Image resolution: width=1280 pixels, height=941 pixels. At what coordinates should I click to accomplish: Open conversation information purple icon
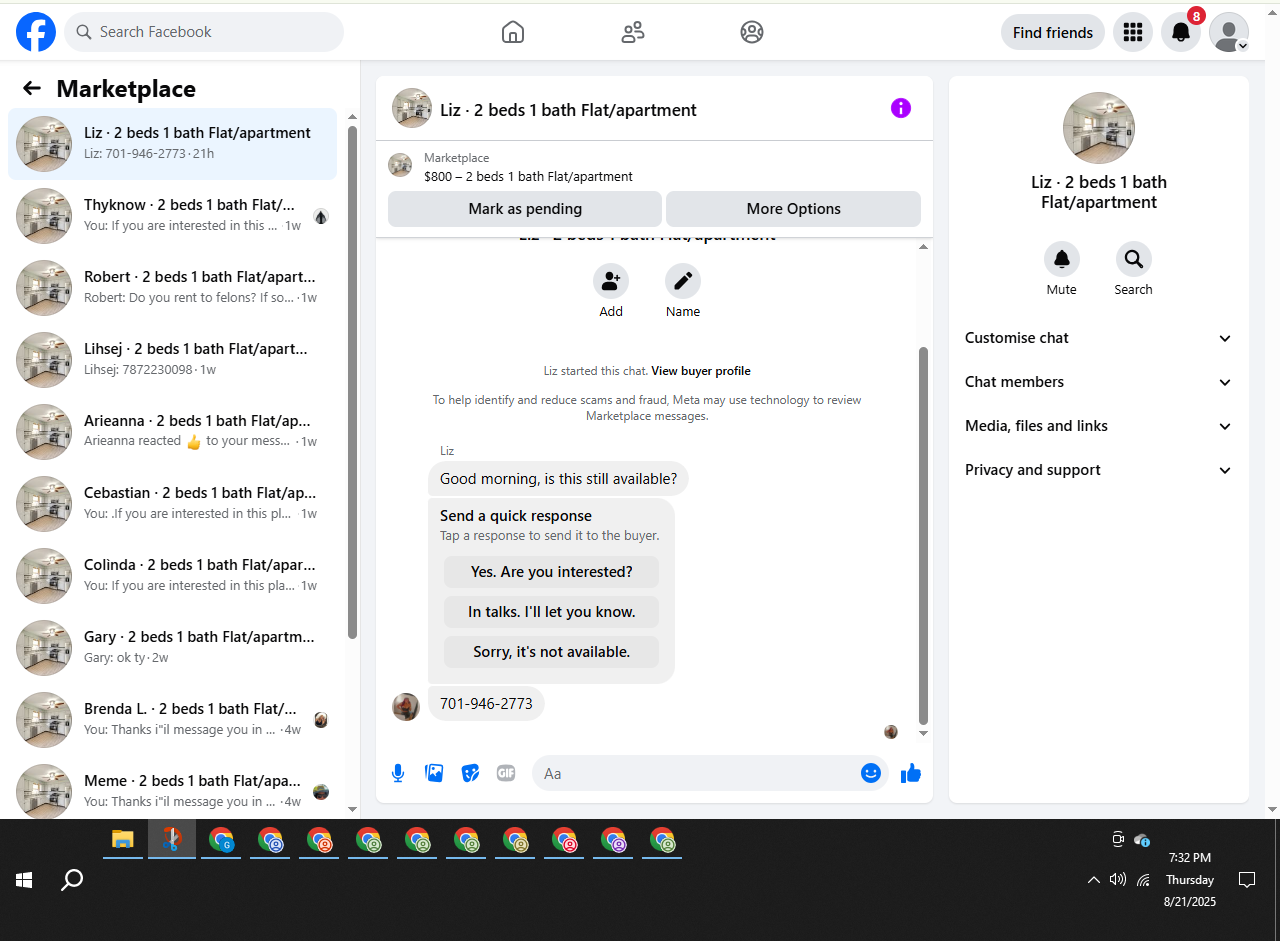[901, 108]
